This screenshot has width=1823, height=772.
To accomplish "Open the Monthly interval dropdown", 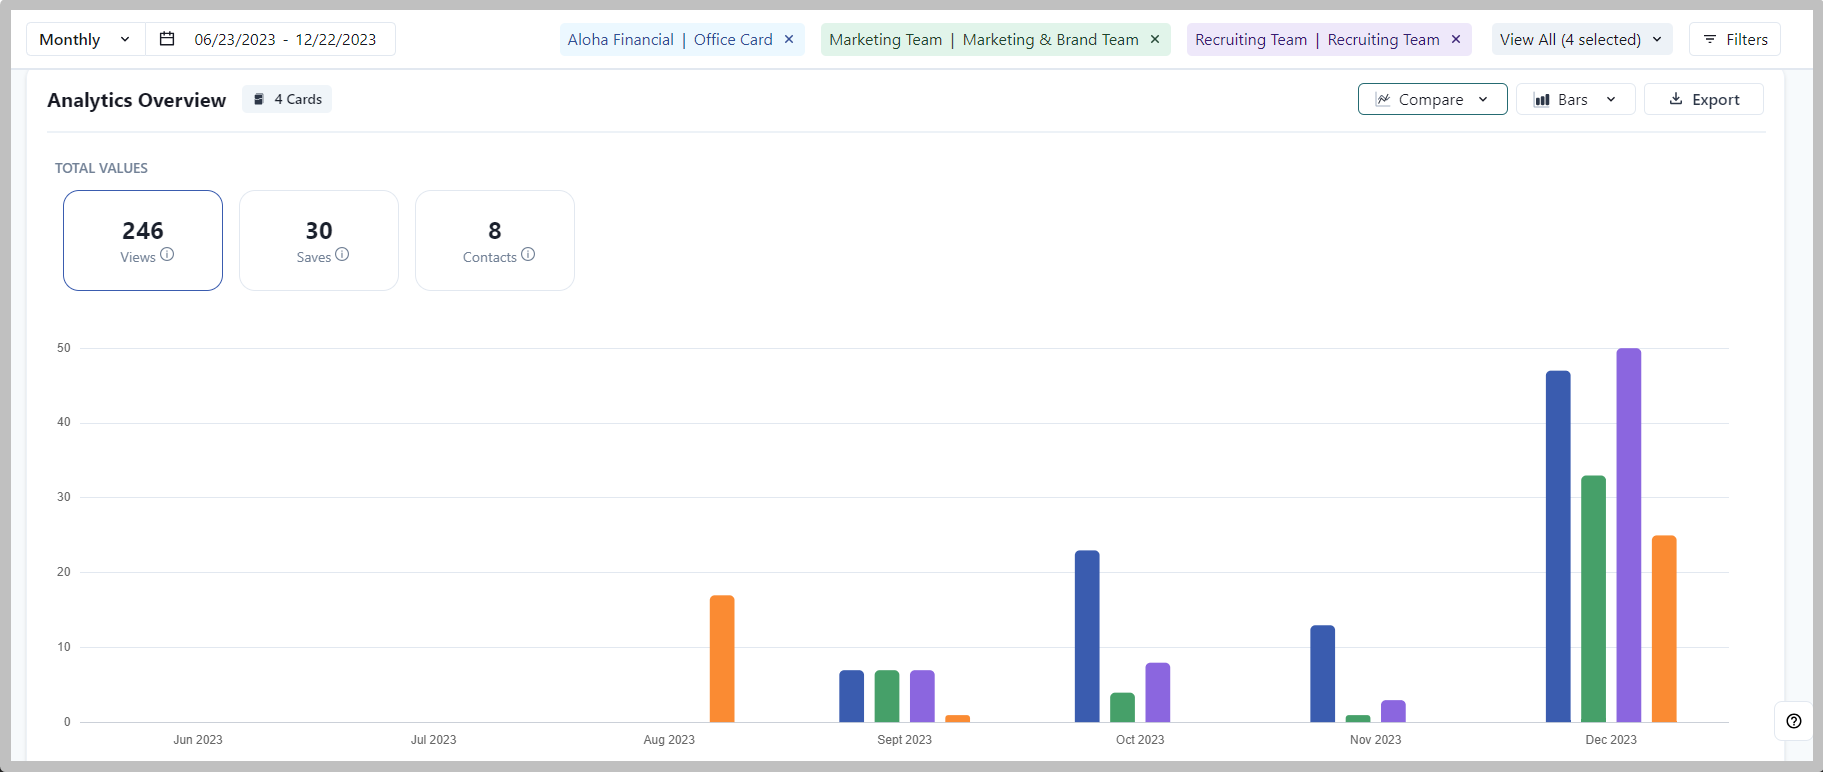I will pos(86,39).
